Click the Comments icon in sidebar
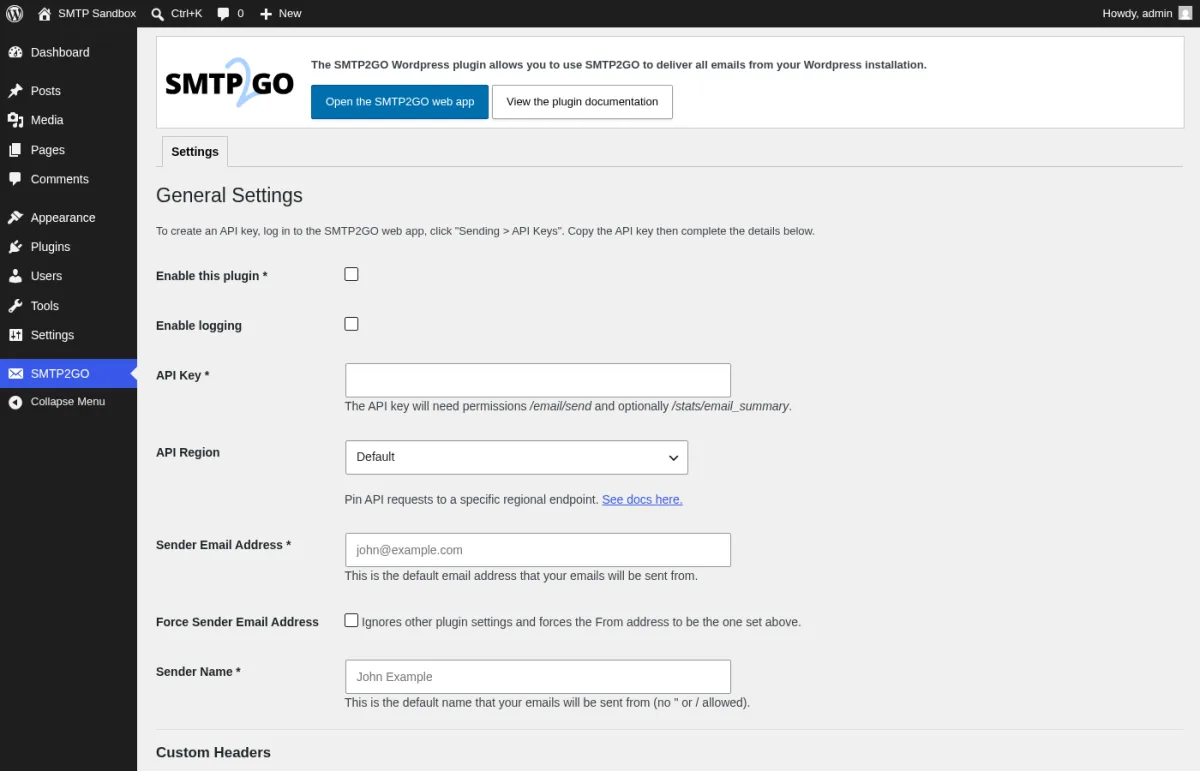Image resolution: width=1200 pixels, height=771 pixels. (15, 179)
